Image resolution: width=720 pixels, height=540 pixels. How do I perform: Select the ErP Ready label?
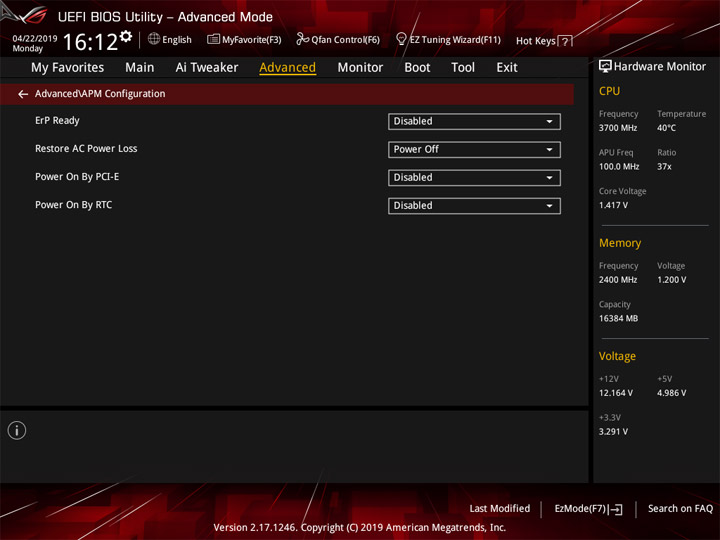click(x=57, y=120)
